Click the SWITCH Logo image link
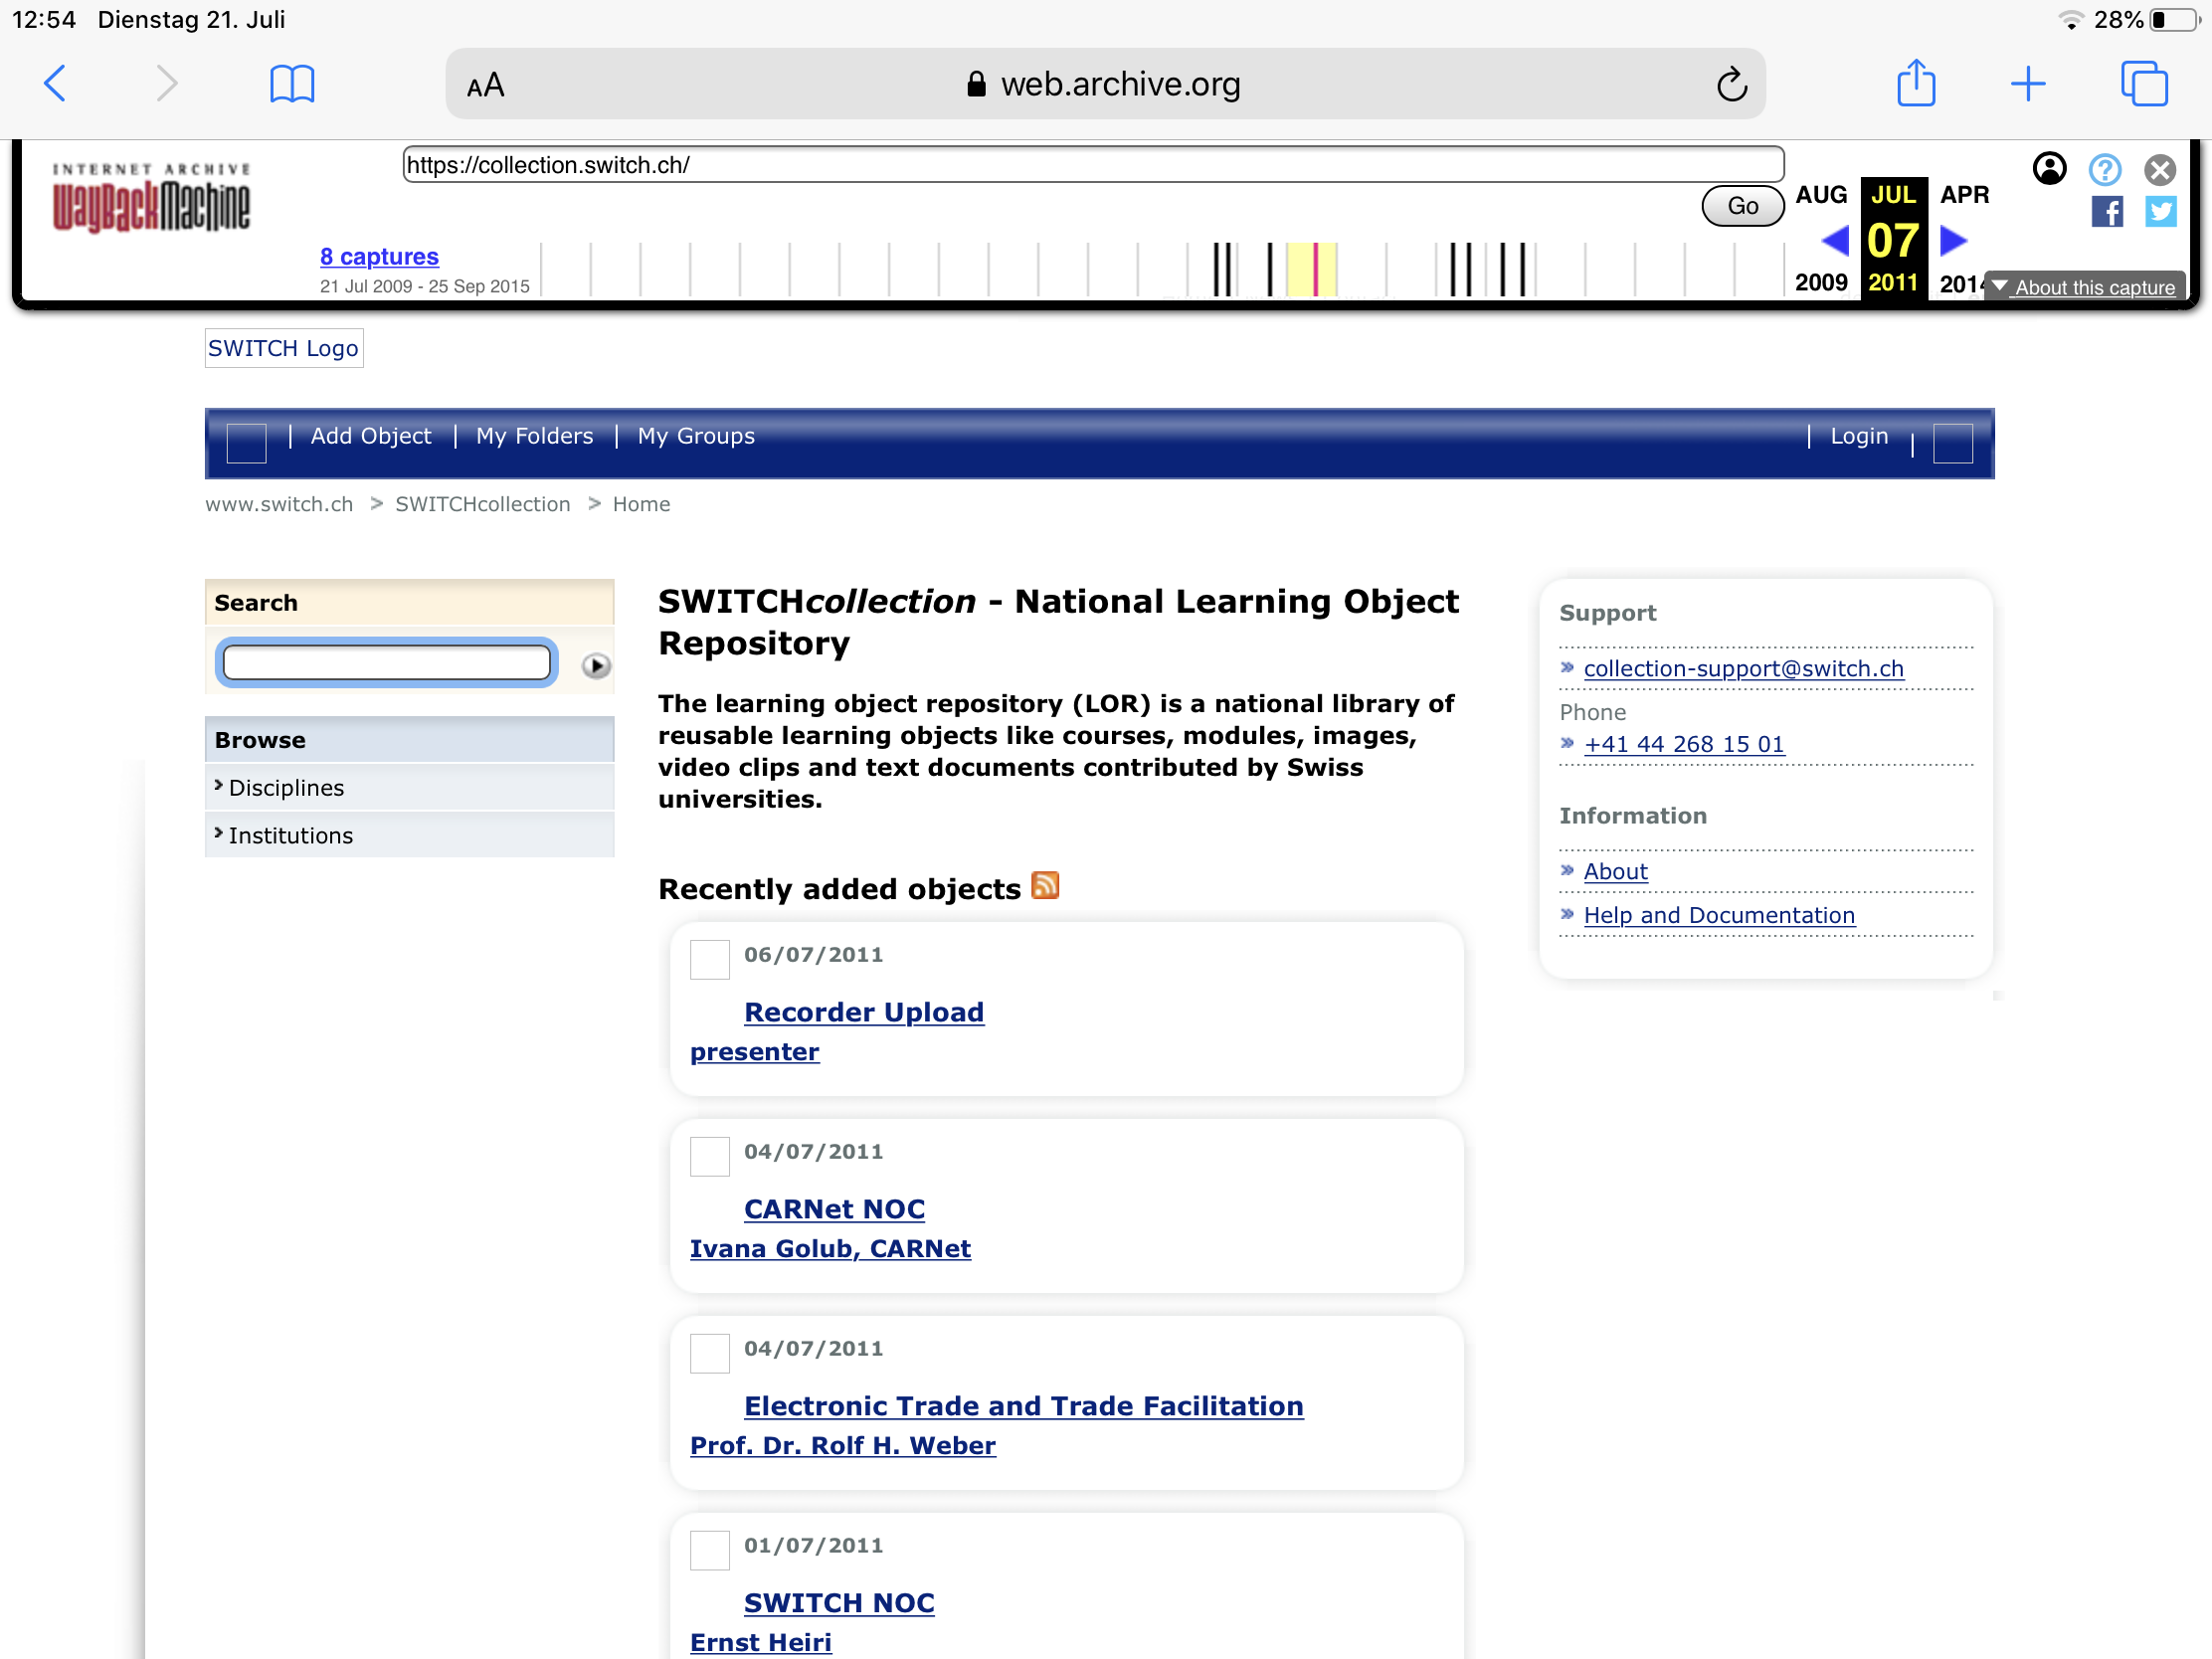 tap(284, 348)
